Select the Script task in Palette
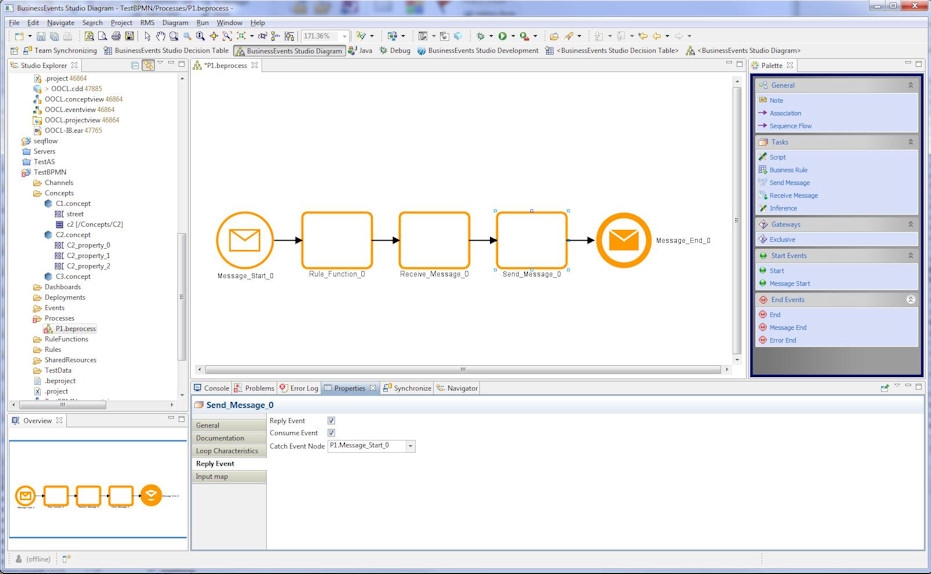This screenshot has width=931, height=574. [x=777, y=157]
